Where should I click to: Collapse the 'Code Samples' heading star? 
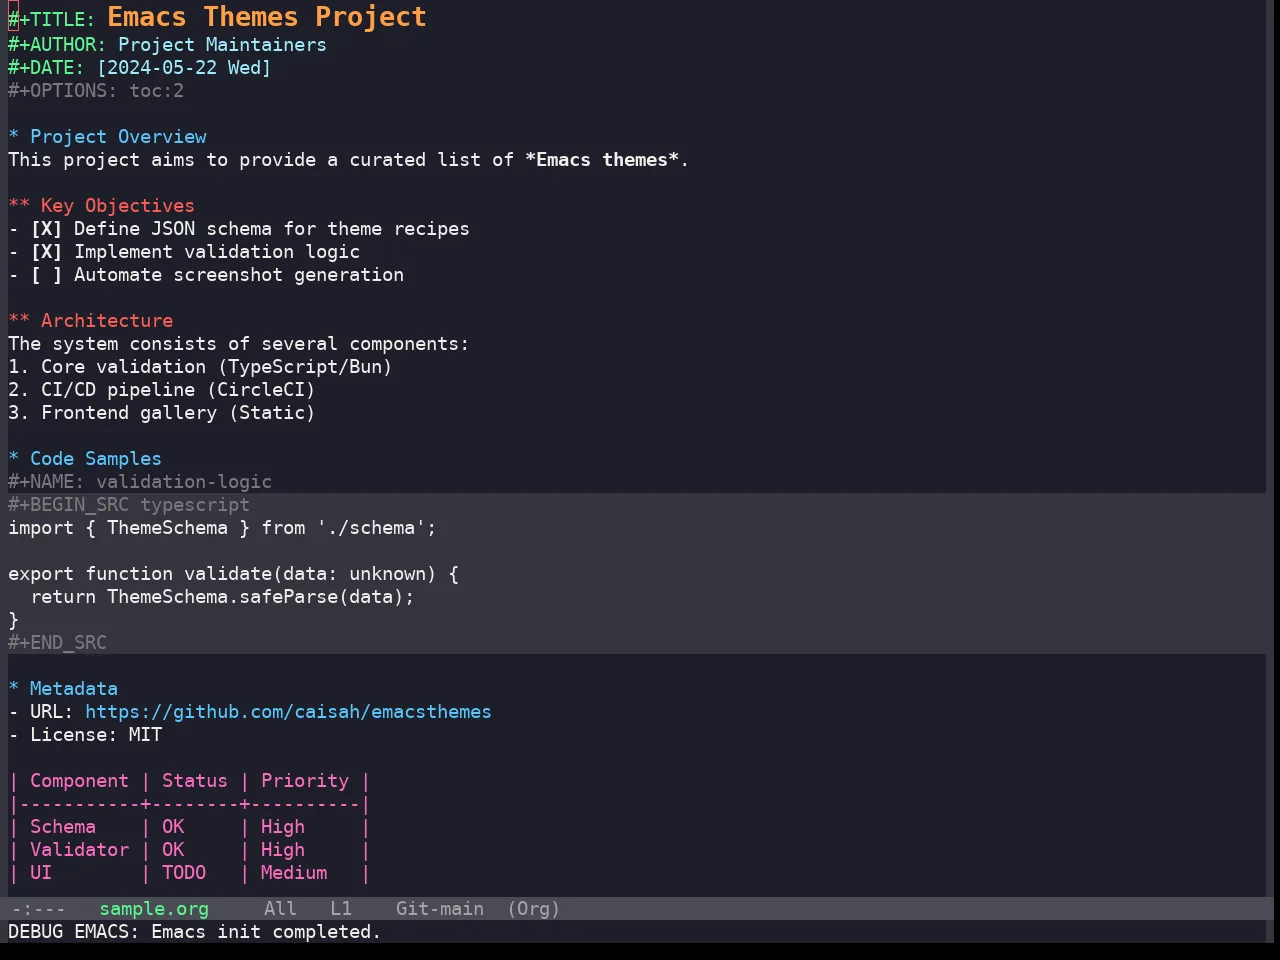(x=14, y=459)
